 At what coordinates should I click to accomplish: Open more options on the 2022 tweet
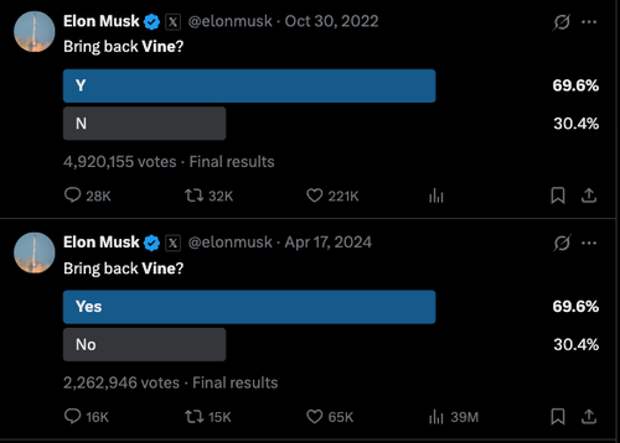589,22
